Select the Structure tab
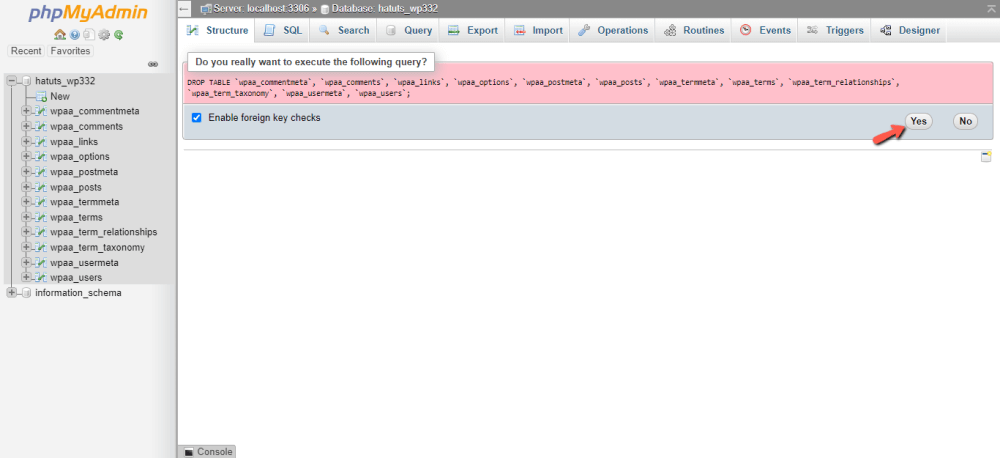 point(218,30)
